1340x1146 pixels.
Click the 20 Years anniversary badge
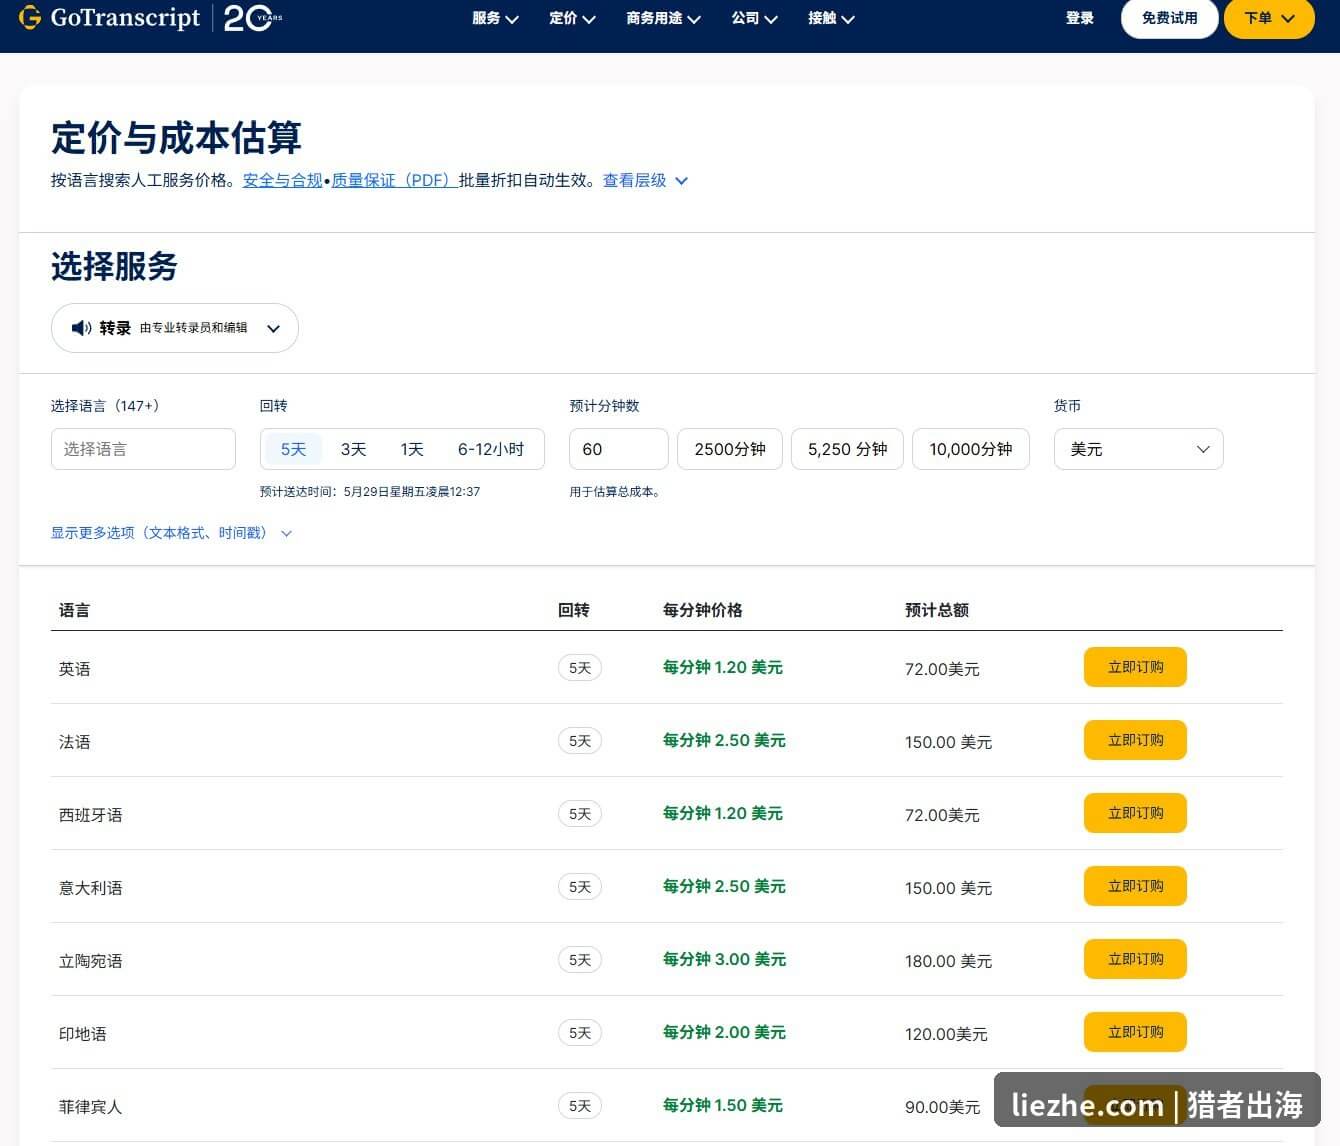tap(253, 18)
